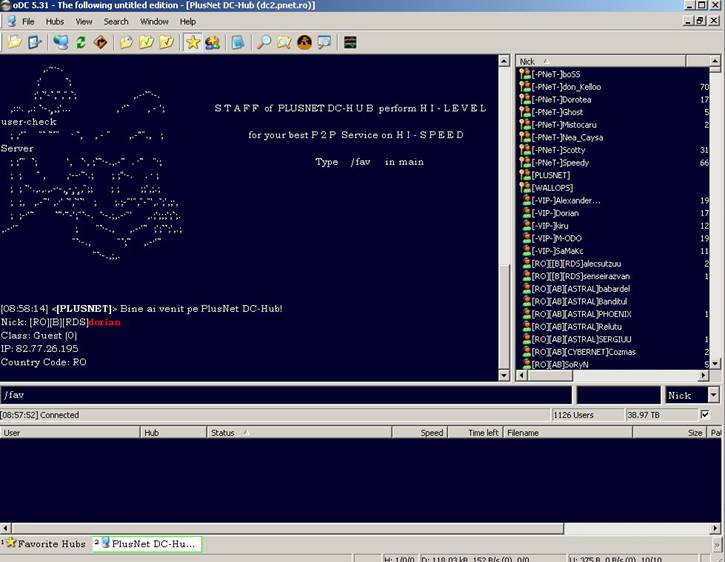The image size is (725, 562).
Task: Click the Public Hubs globe icon
Action: coord(61,42)
